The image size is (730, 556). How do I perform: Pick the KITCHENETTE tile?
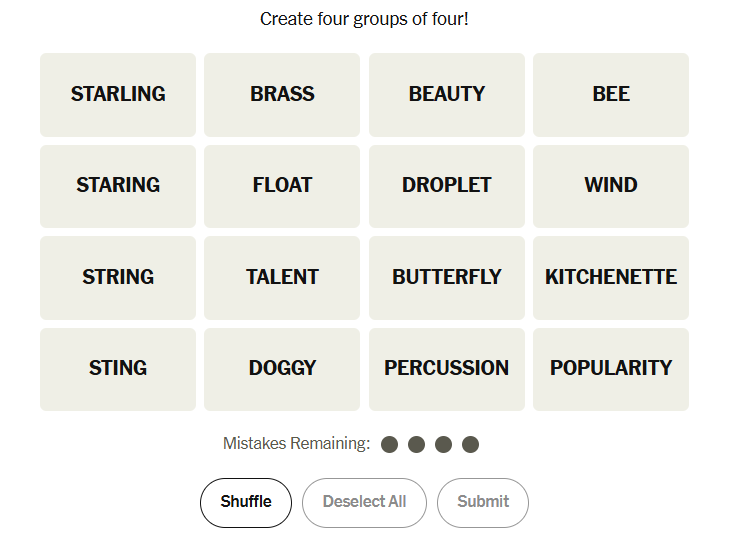[x=610, y=278]
